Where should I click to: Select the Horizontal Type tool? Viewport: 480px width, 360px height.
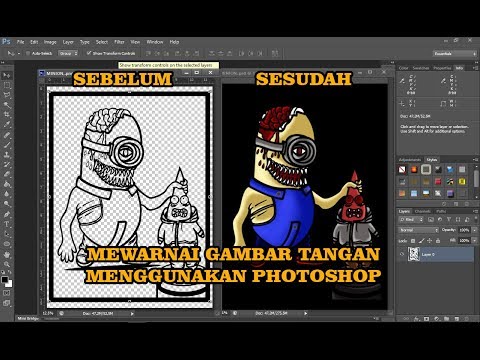6,224
